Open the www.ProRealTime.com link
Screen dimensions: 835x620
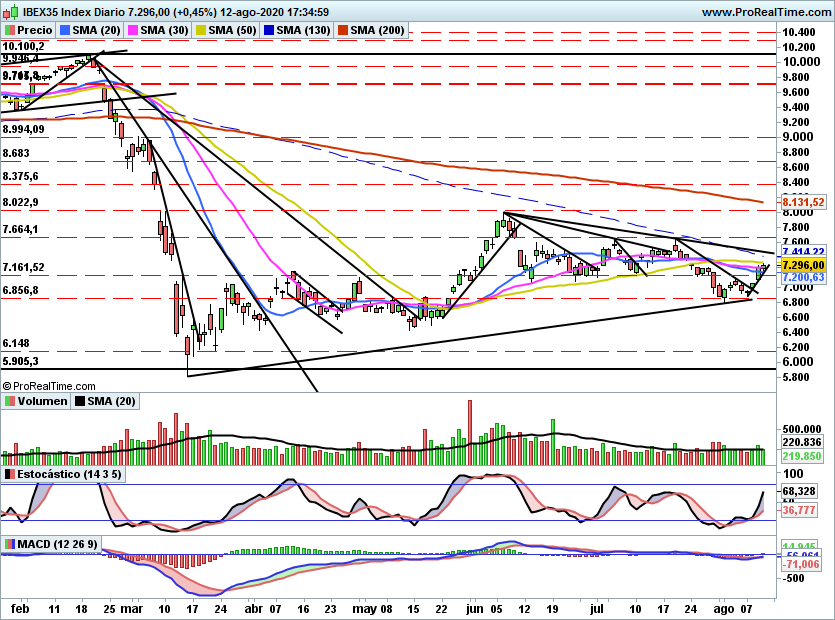(x=765, y=12)
